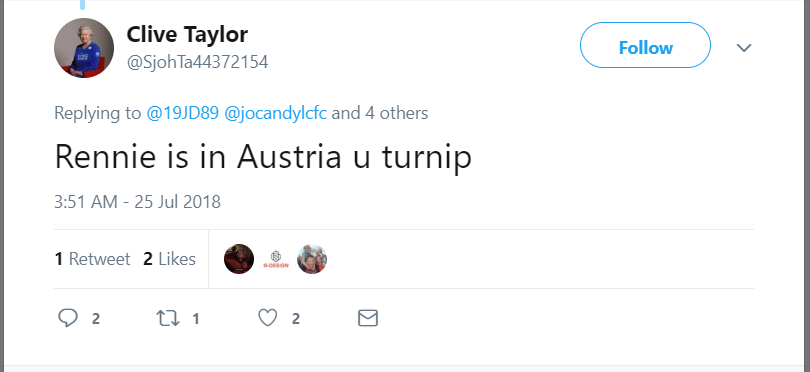The width and height of the screenshot is (810, 372).
Task: Click the Clive Taylor display name
Action: tap(187, 35)
